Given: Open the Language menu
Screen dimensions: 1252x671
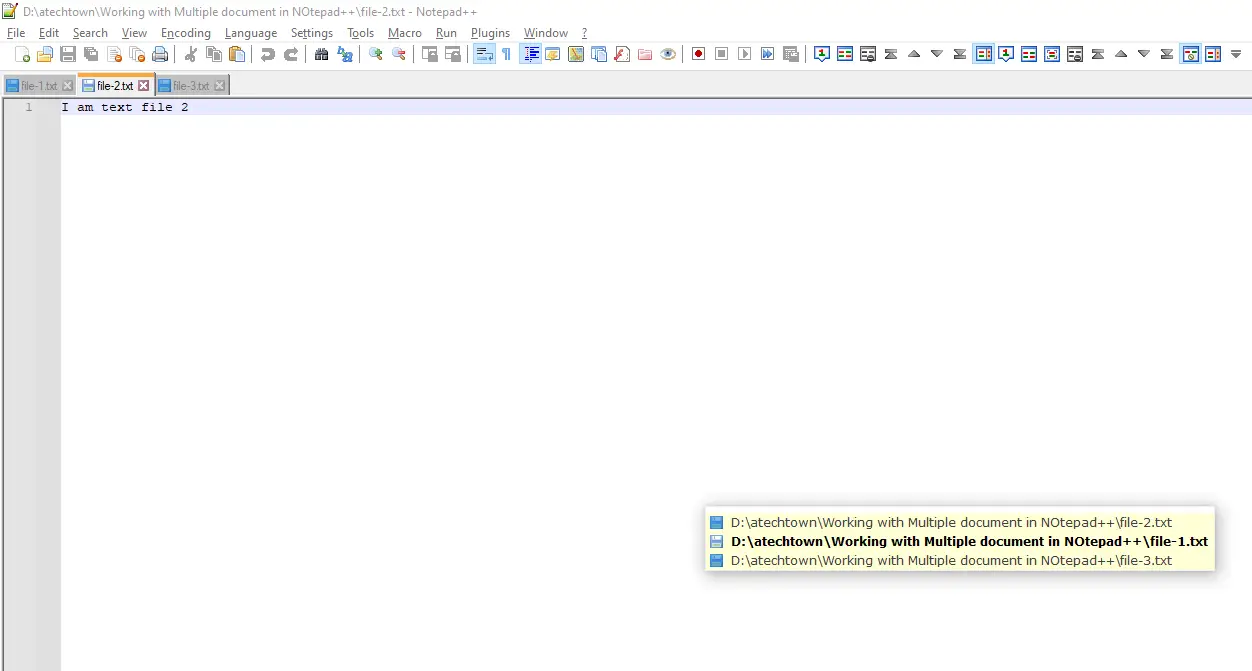Looking at the screenshot, I should tap(251, 33).
